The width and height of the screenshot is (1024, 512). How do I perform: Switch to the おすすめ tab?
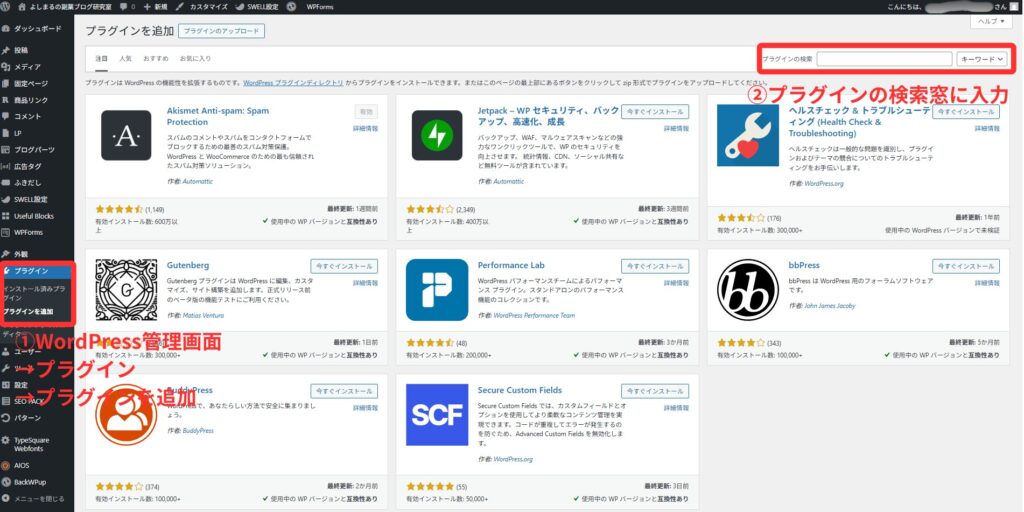156,59
